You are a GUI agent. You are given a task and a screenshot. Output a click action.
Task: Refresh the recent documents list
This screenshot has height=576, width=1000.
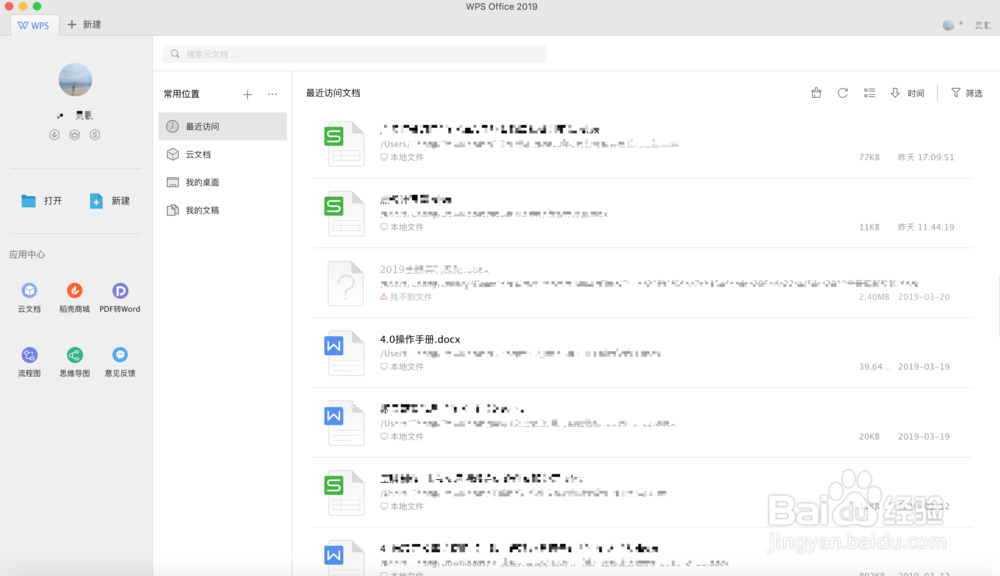tap(842, 93)
